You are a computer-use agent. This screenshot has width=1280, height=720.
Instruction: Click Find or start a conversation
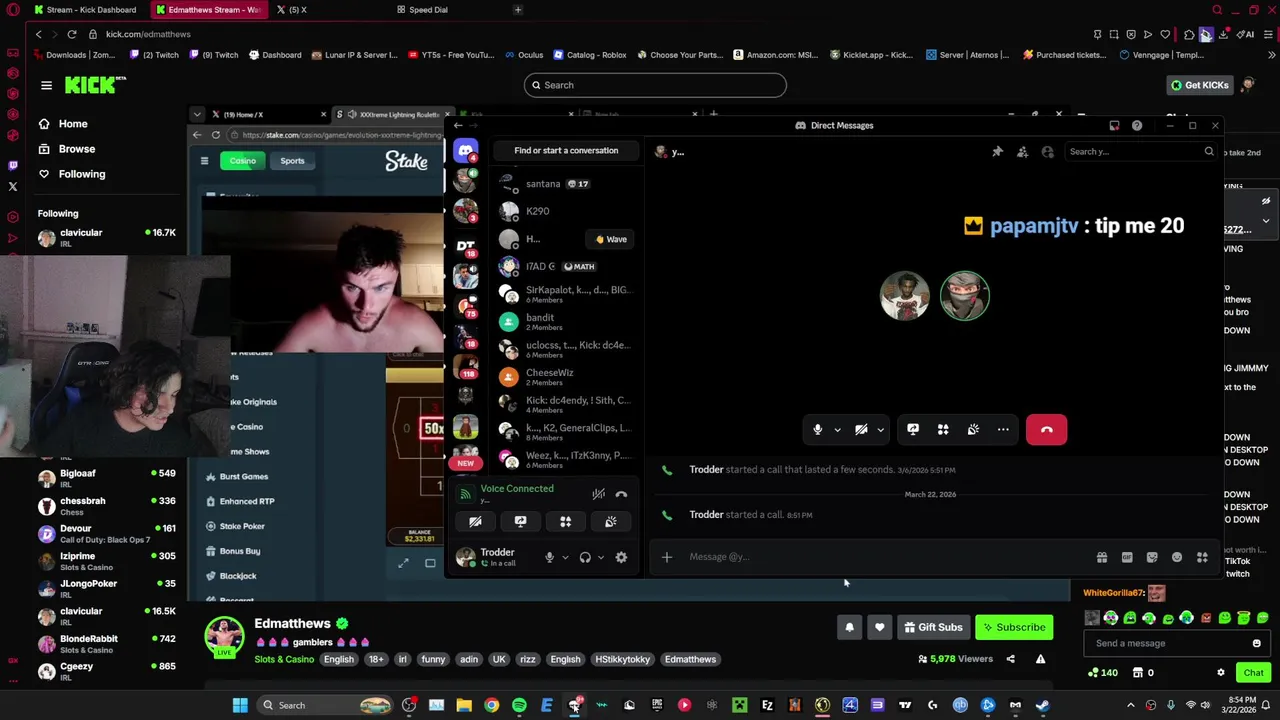[566, 151]
